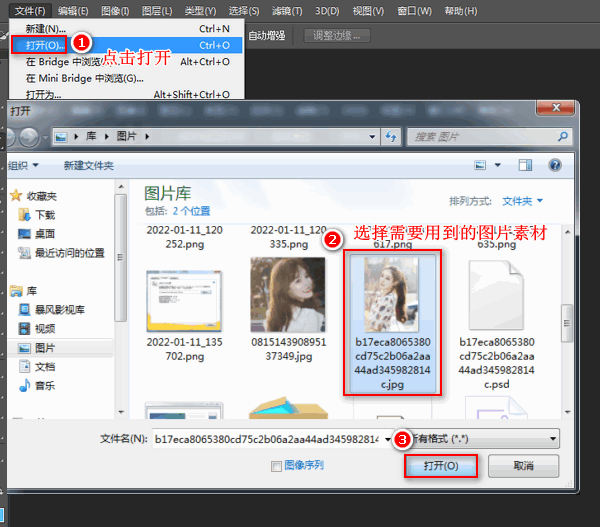This screenshot has height=527, width=600.
Task: Click the help question mark icon
Action: point(555,165)
